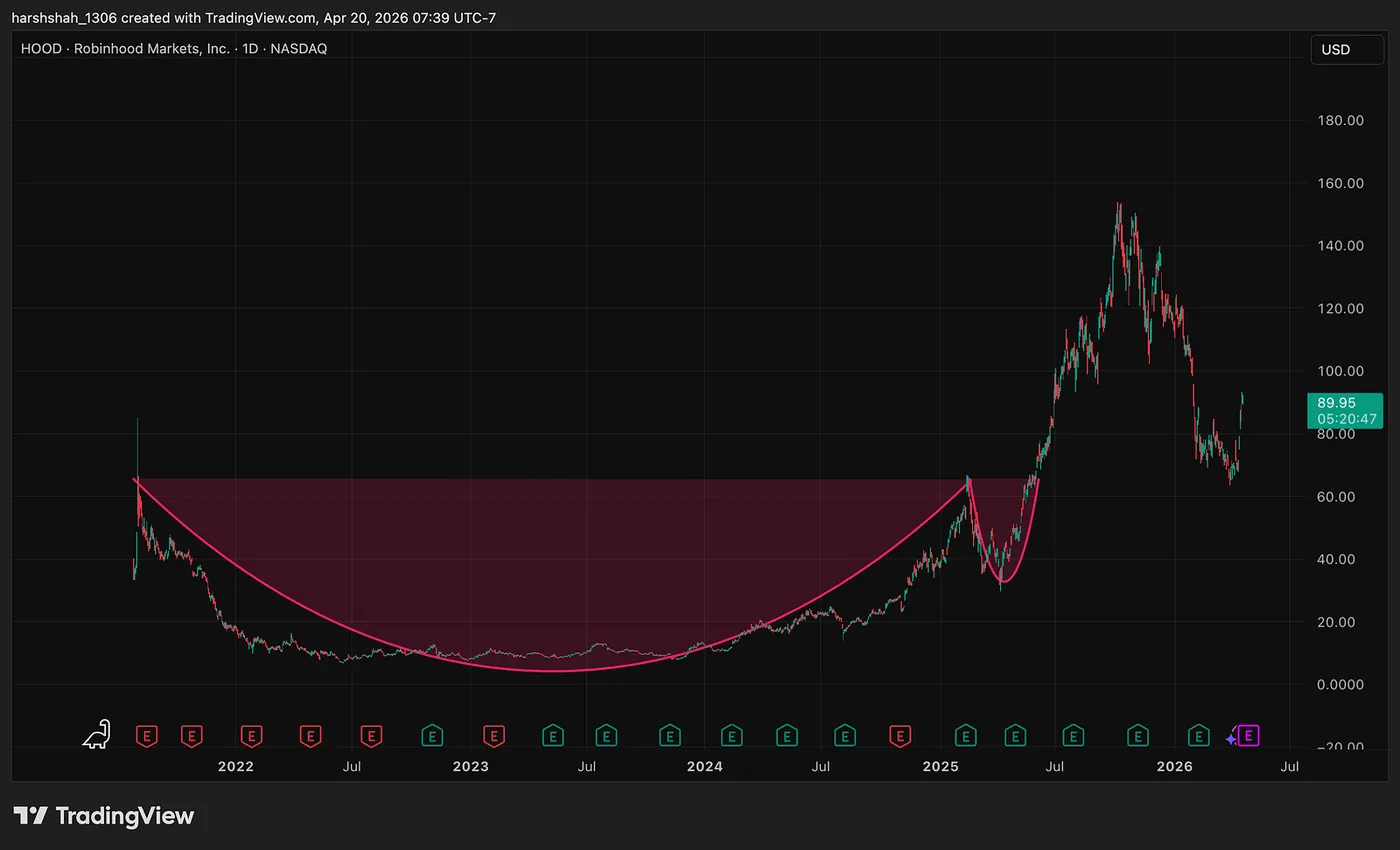Click the 2022 label on the time axis

236,767
